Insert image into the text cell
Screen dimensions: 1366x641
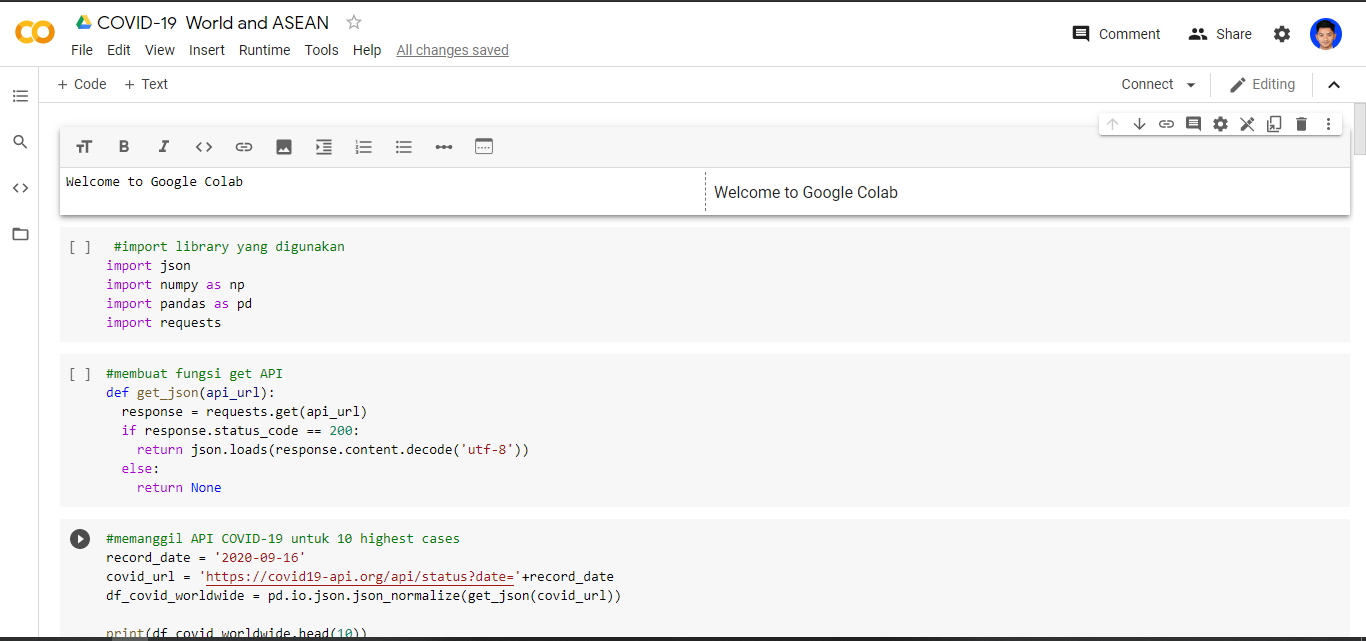coord(284,147)
